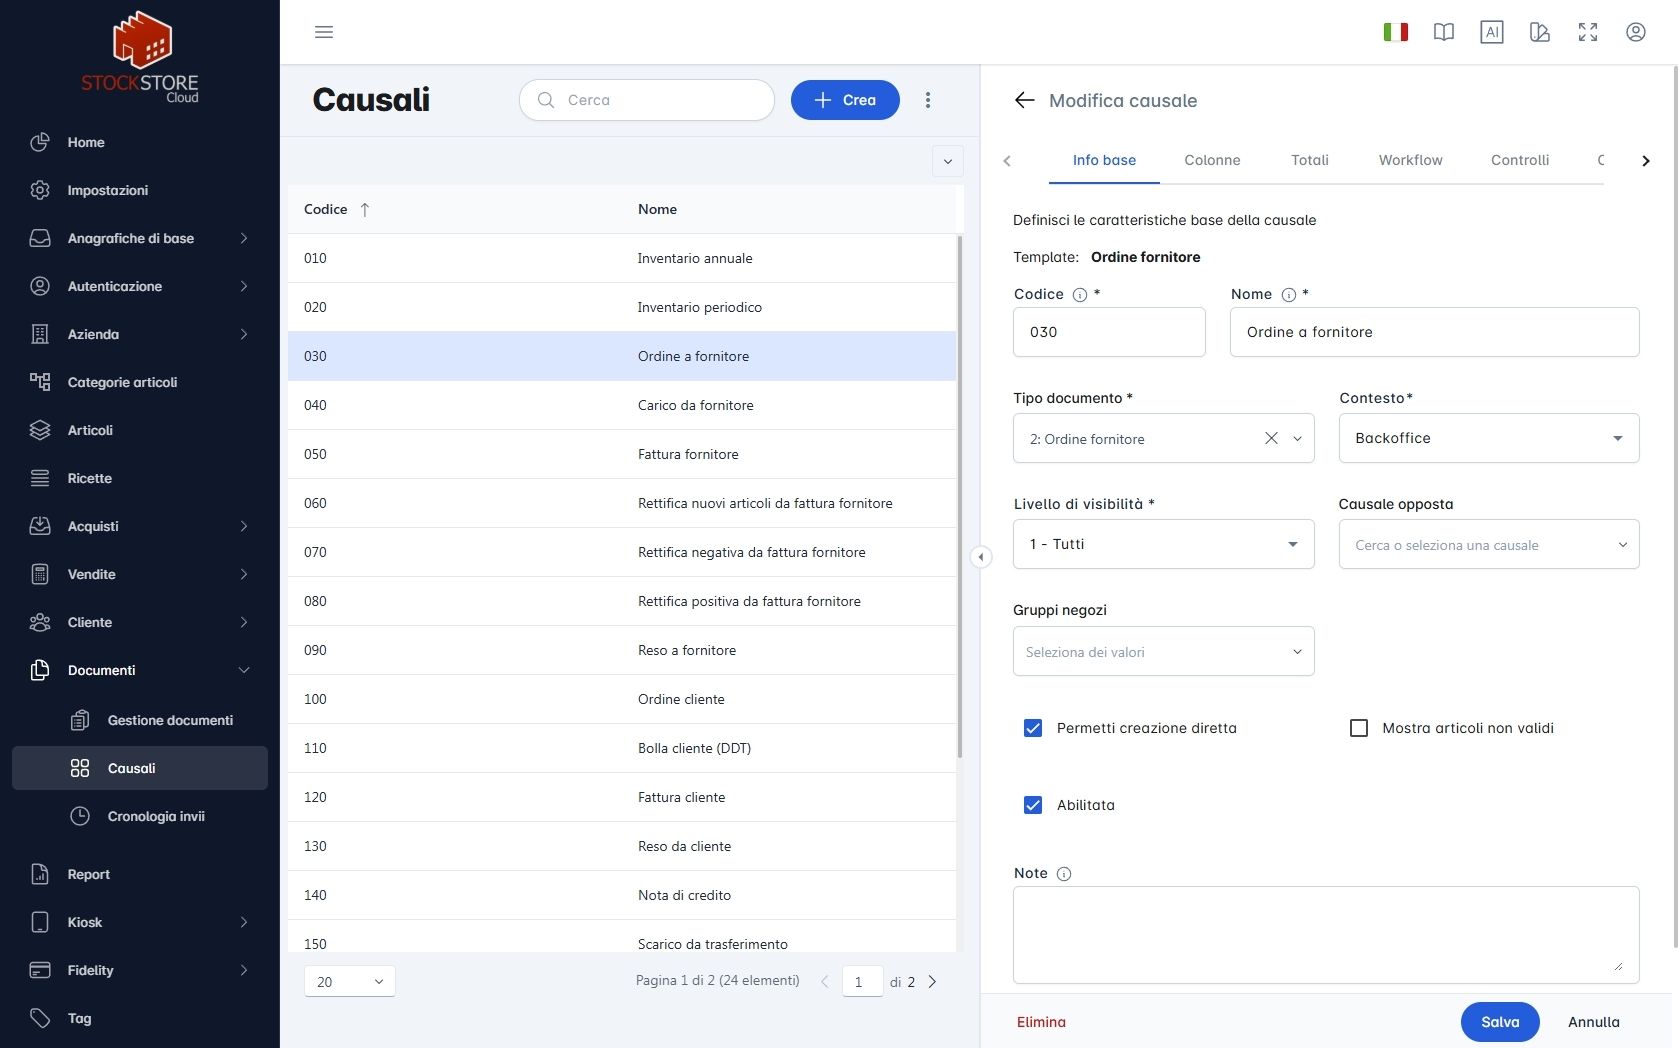
Task: Toggle the hamburger menu icon
Action: (x=324, y=32)
